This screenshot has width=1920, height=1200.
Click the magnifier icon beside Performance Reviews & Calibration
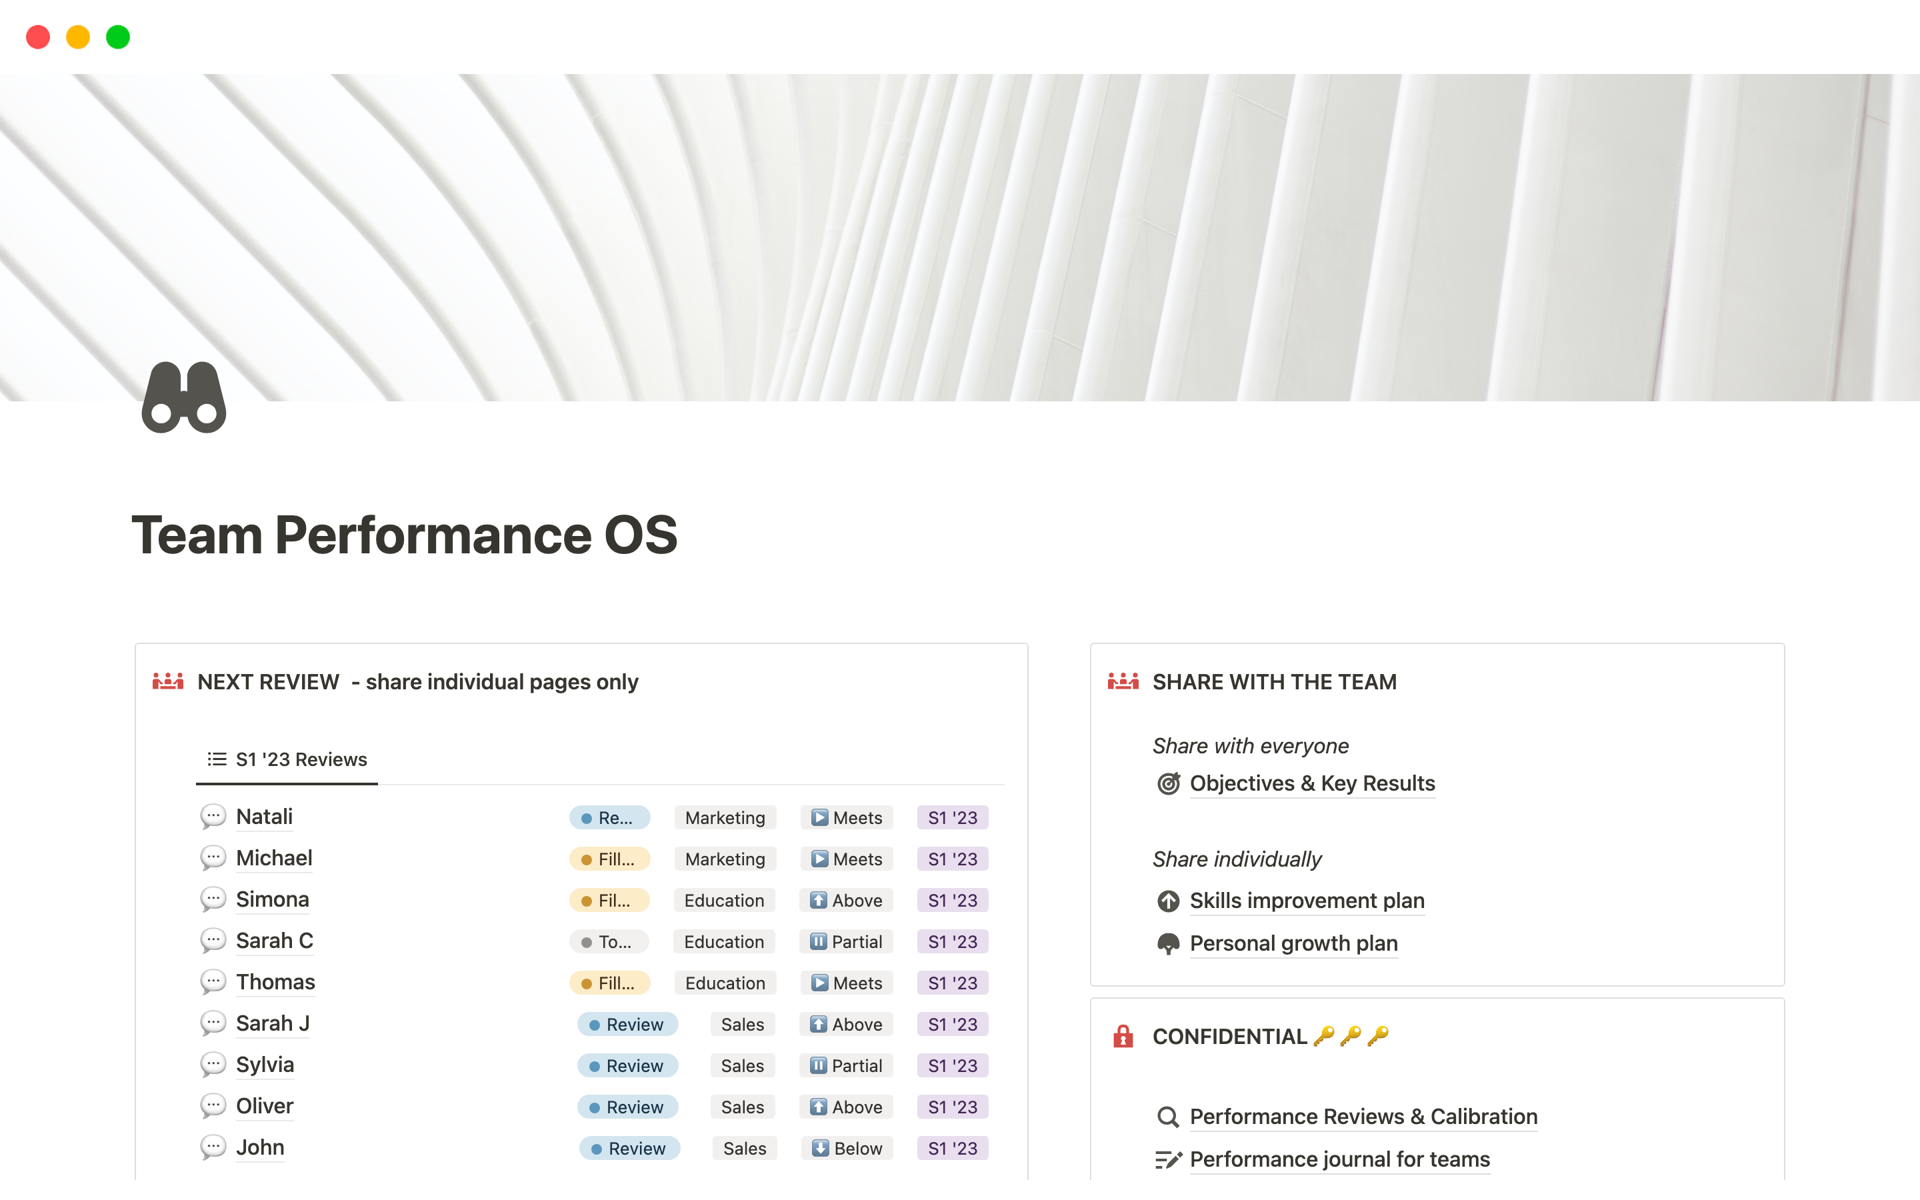(x=1168, y=1117)
